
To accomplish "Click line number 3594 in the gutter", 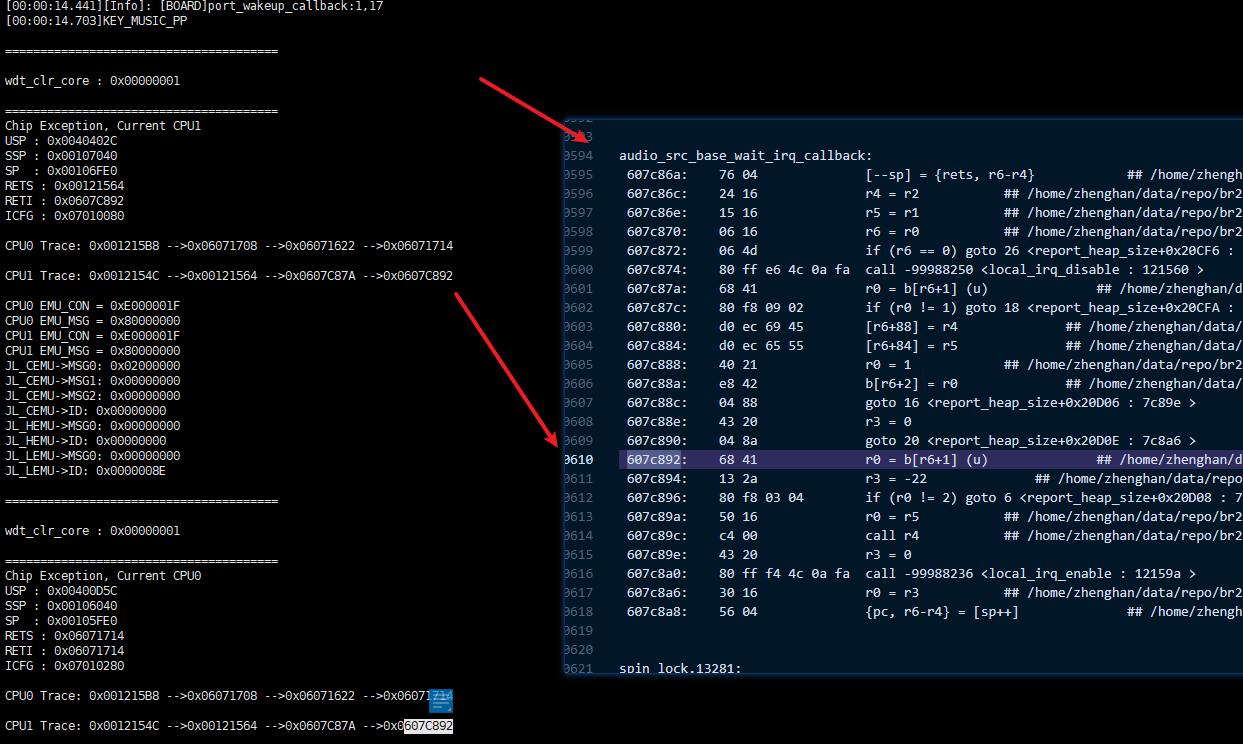I will (578, 156).
